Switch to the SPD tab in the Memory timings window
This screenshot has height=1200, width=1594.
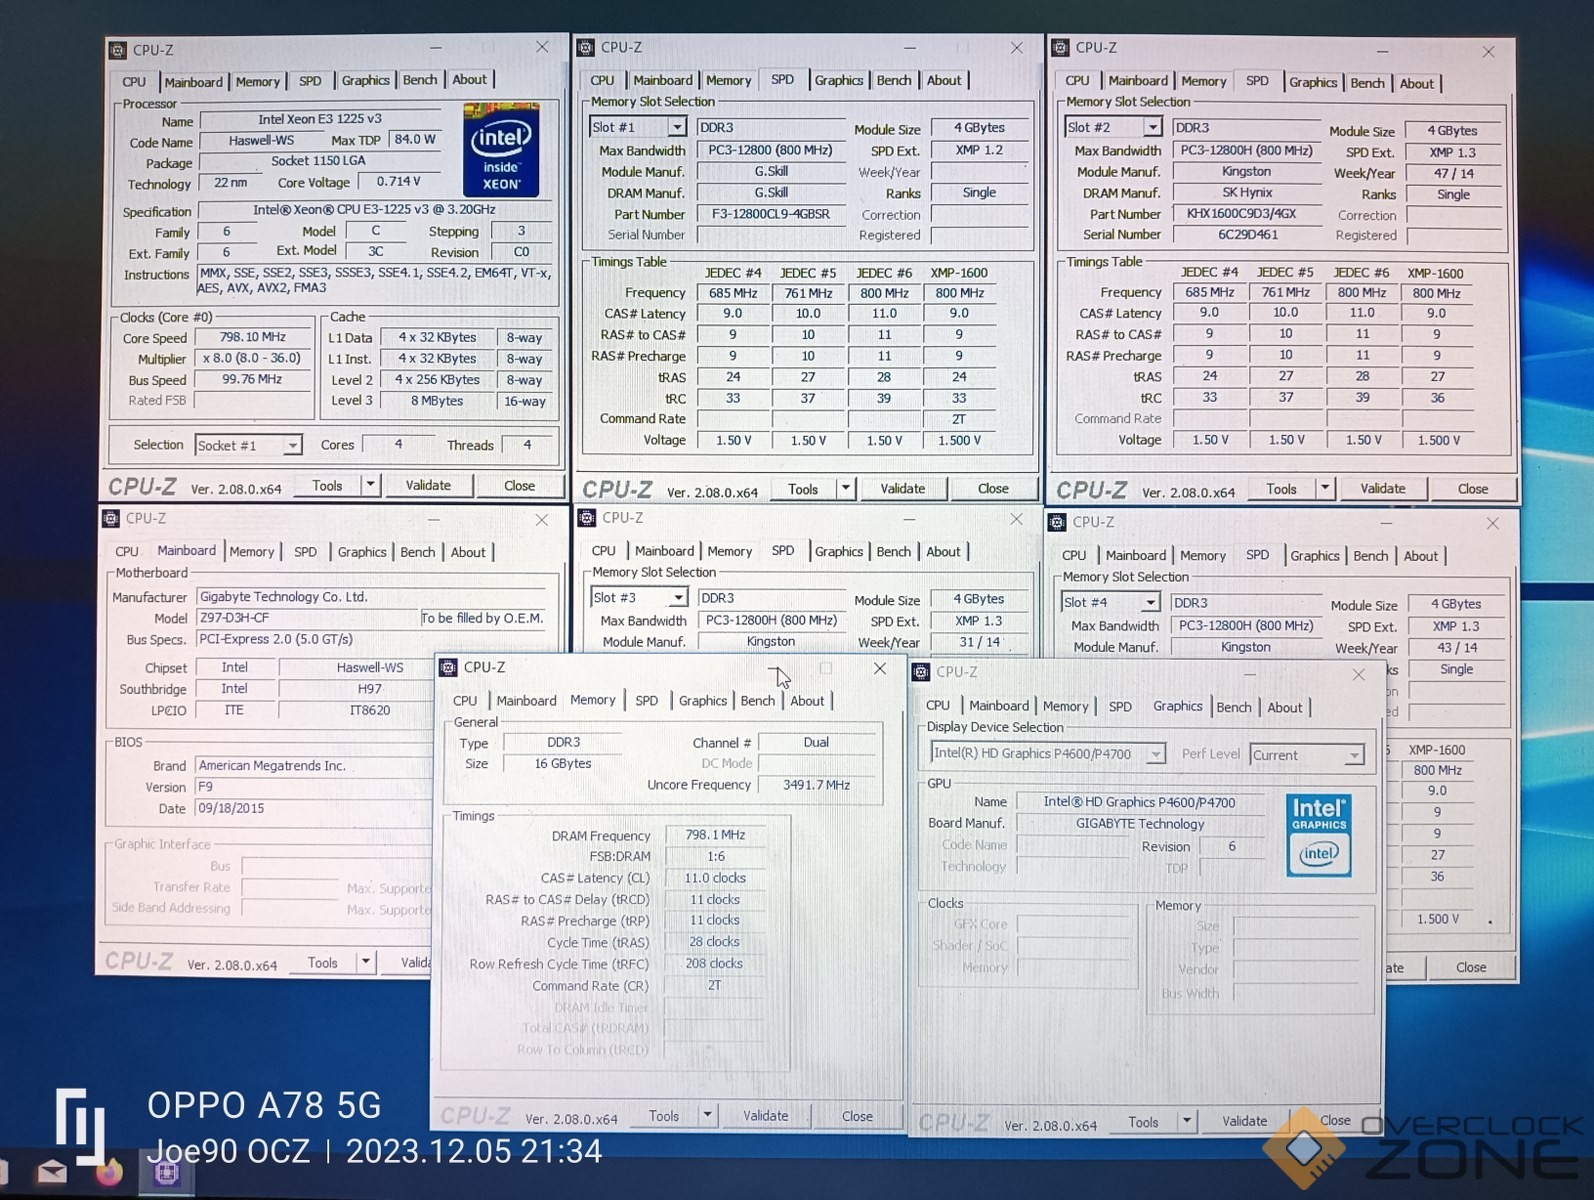[x=647, y=701]
